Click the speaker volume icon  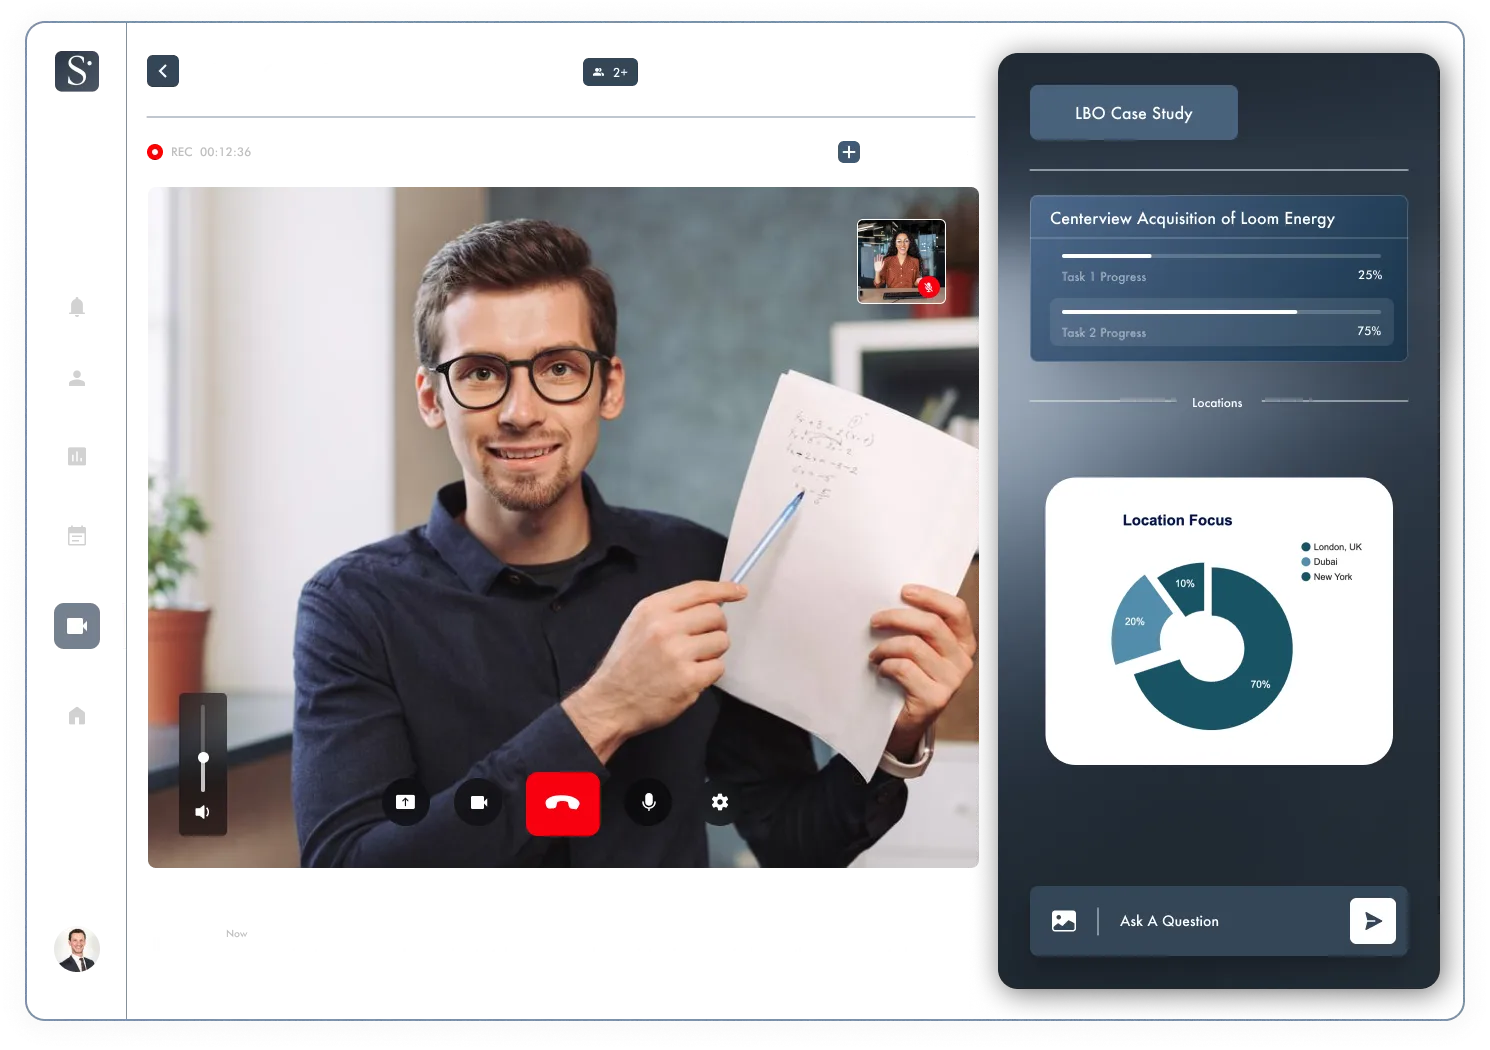pyautogui.click(x=202, y=812)
